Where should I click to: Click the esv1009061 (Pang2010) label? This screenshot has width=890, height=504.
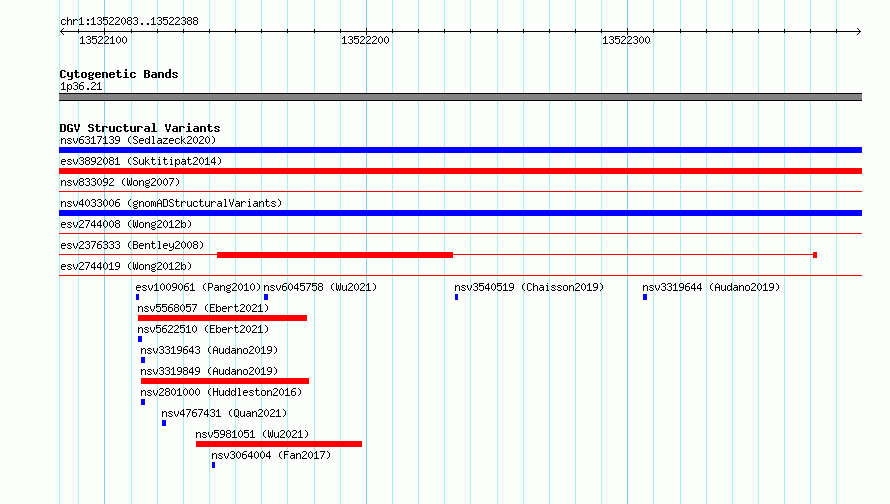pos(198,287)
